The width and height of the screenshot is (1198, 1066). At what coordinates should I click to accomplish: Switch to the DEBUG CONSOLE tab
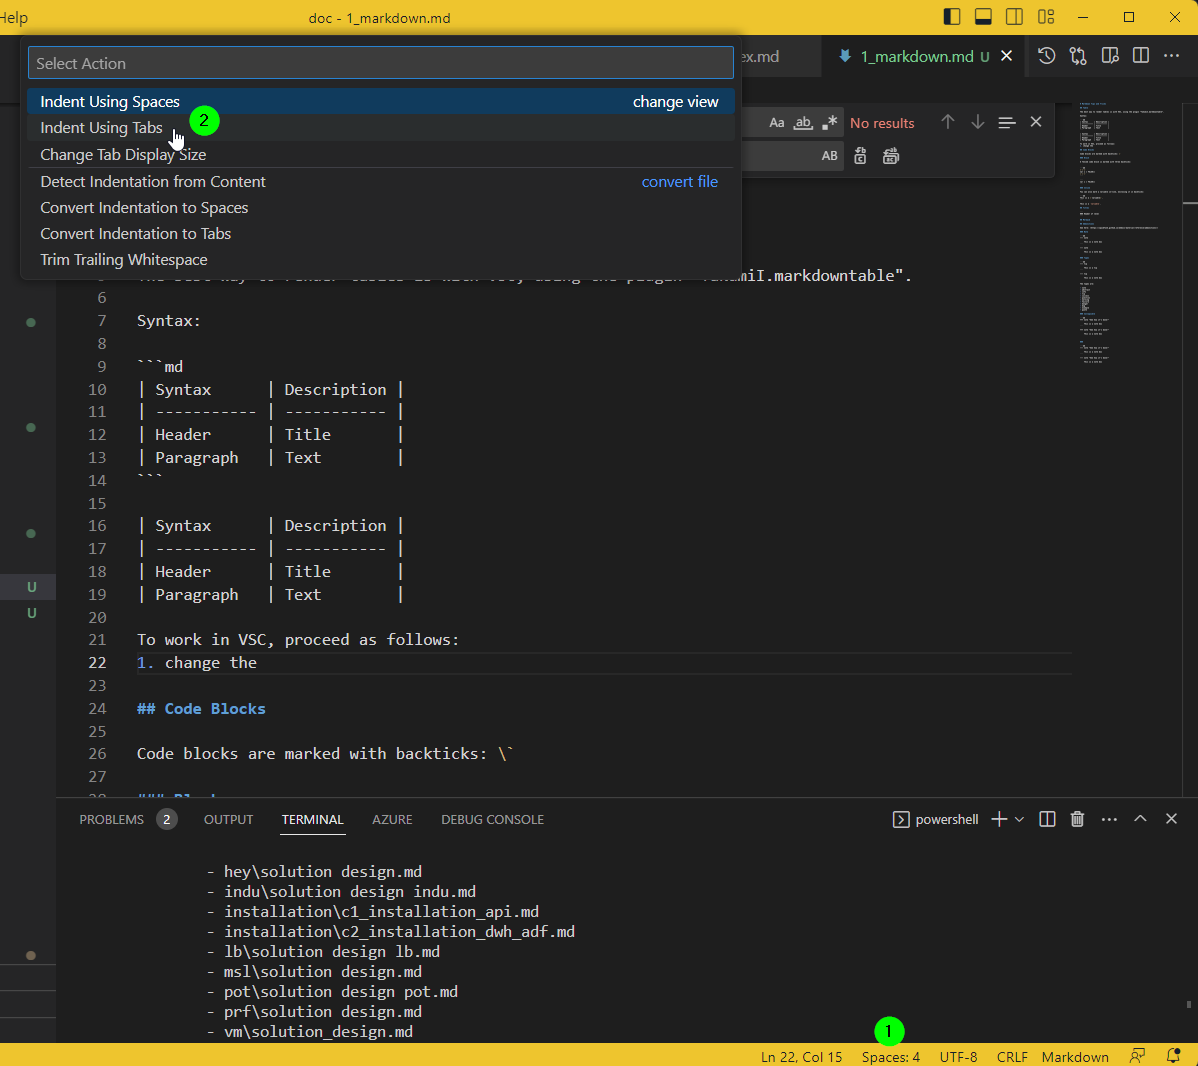[x=492, y=819]
